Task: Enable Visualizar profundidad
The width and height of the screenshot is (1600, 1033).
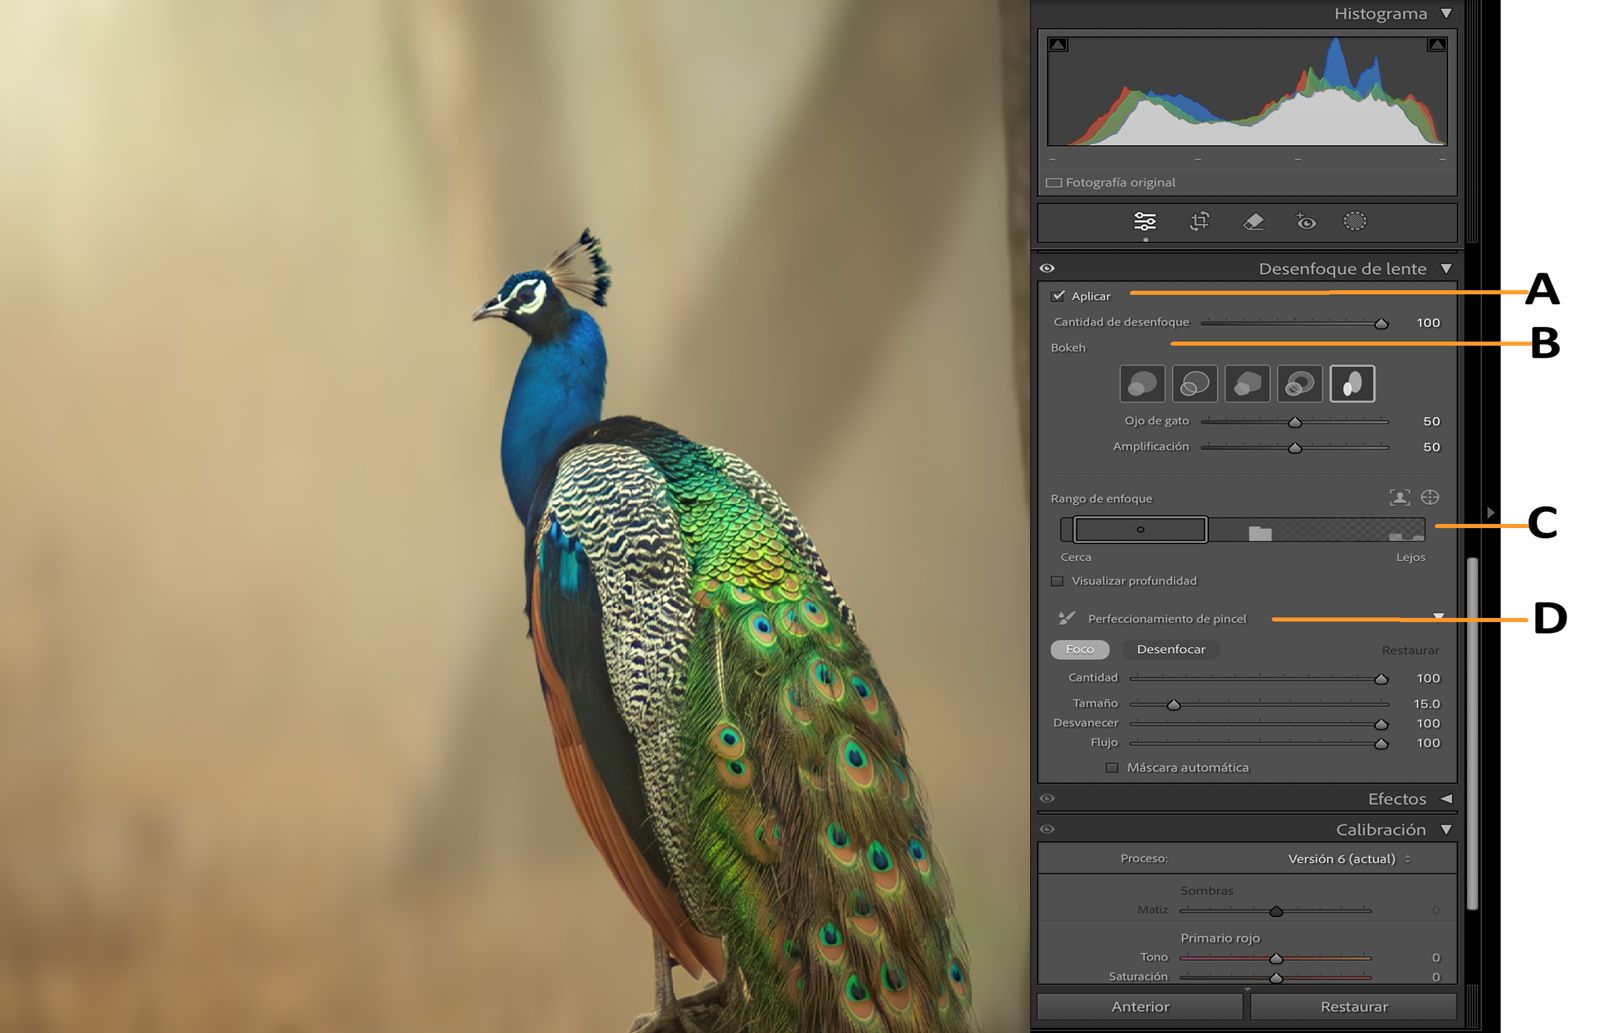Action: [x=1059, y=580]
